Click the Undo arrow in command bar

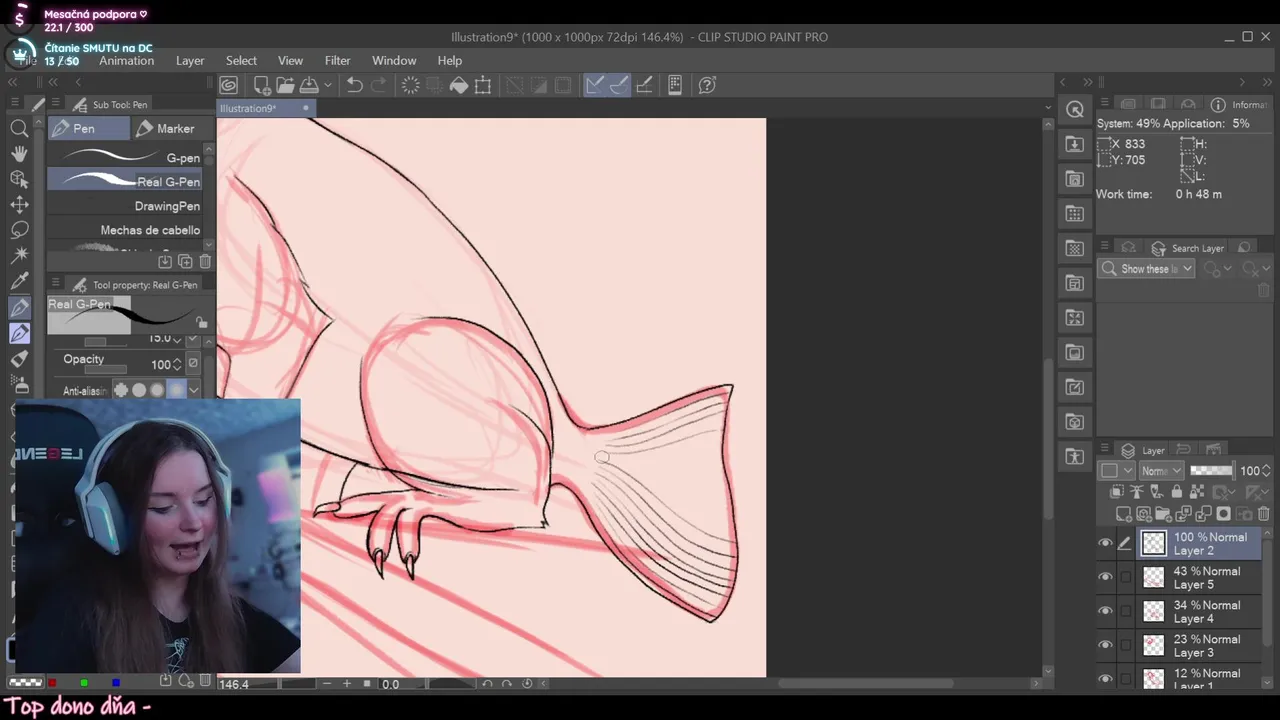pos(354,85)
